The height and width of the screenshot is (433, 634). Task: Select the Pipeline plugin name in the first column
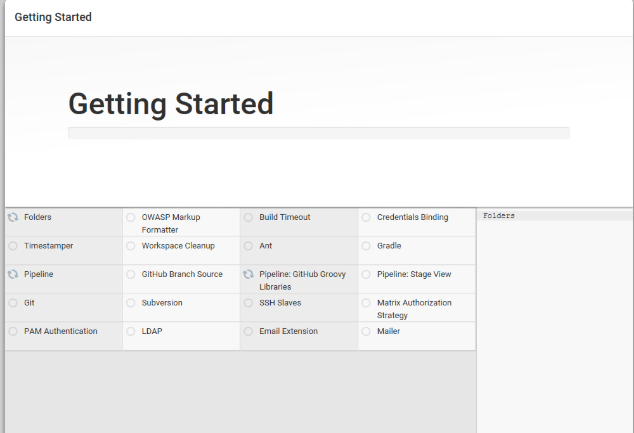tap(38, 274)
